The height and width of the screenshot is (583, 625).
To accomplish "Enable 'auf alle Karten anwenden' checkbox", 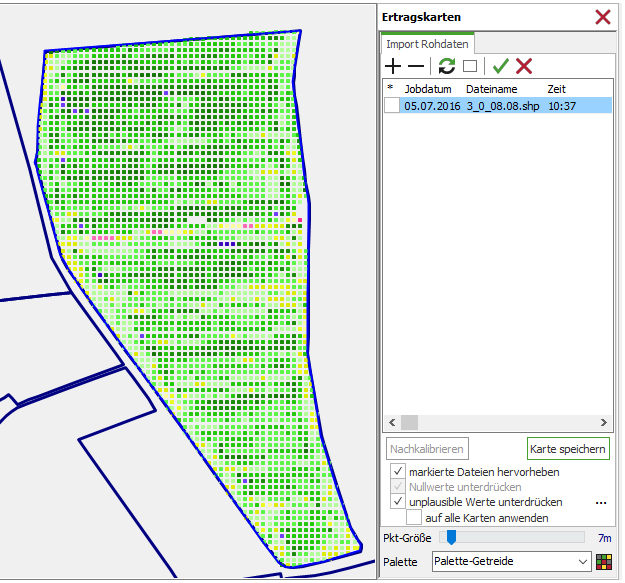I will pos(414,518).
